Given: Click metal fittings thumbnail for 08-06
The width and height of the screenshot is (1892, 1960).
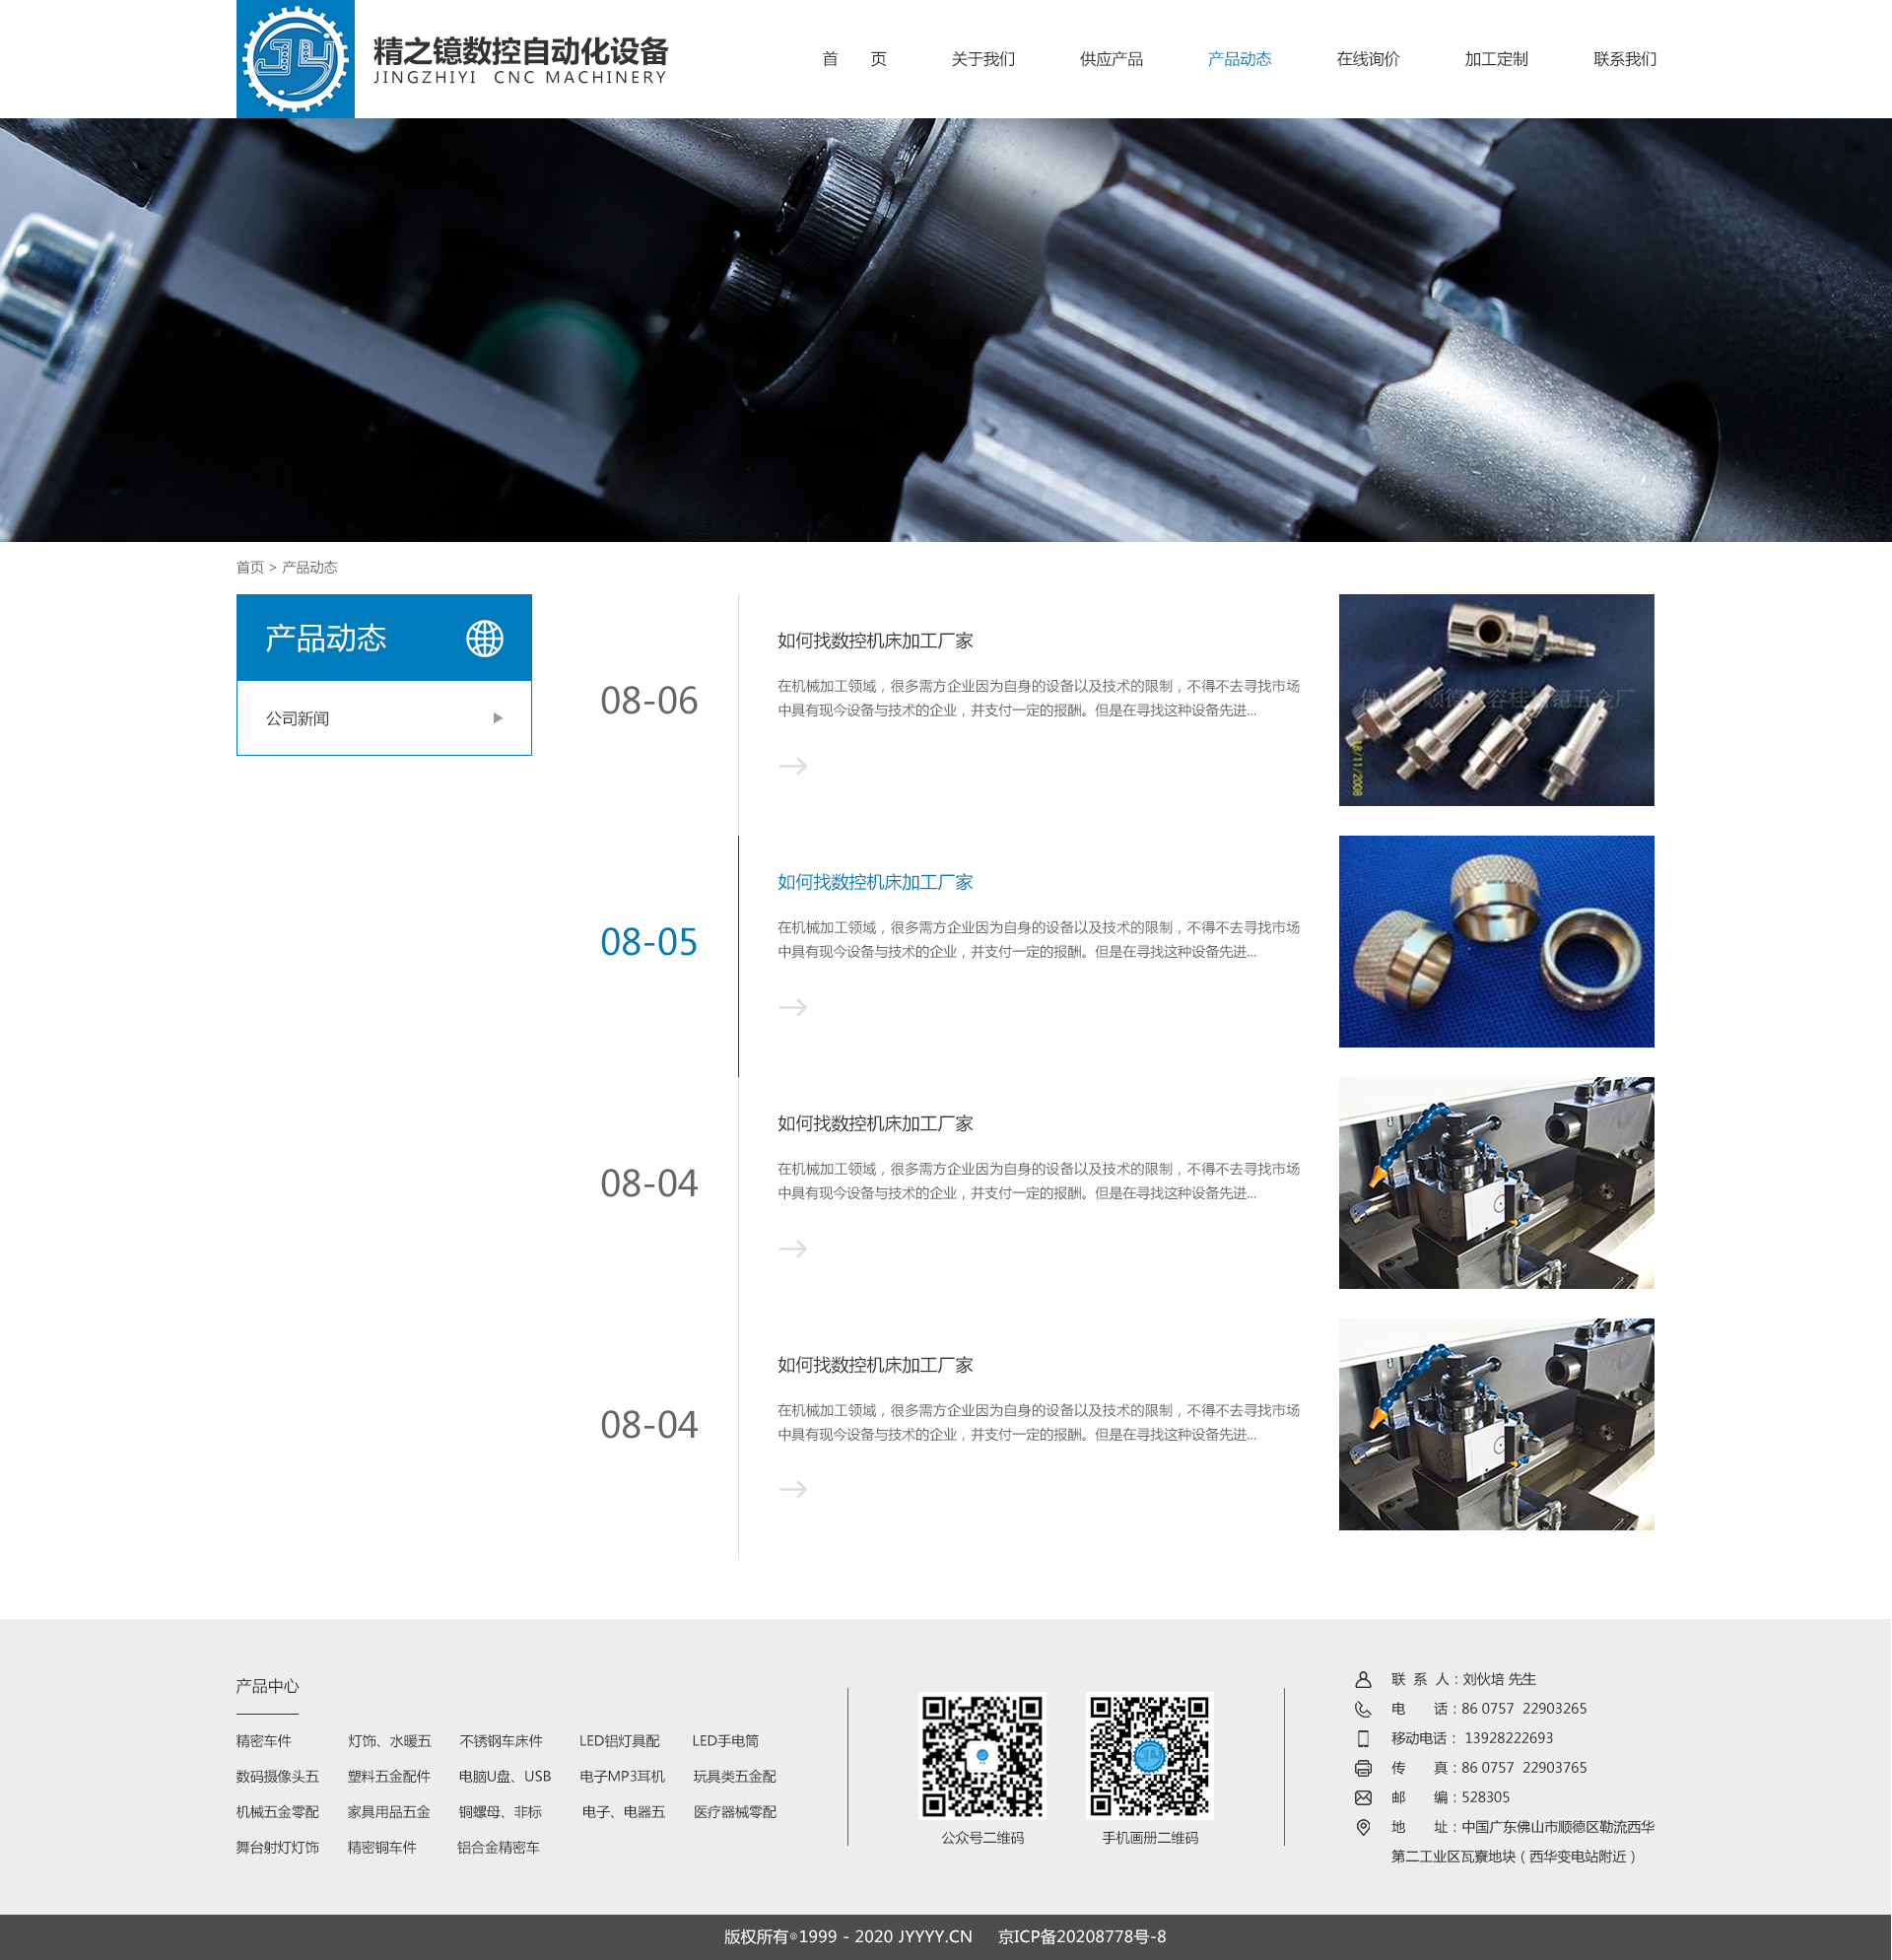Looking at the screenshot, I should [x=1495, y=700].
